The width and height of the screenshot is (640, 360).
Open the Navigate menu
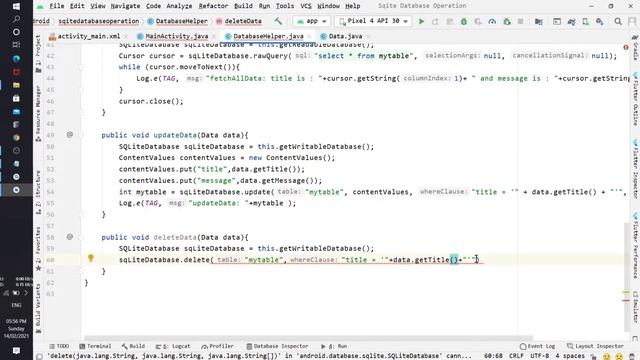click(125, 6)
